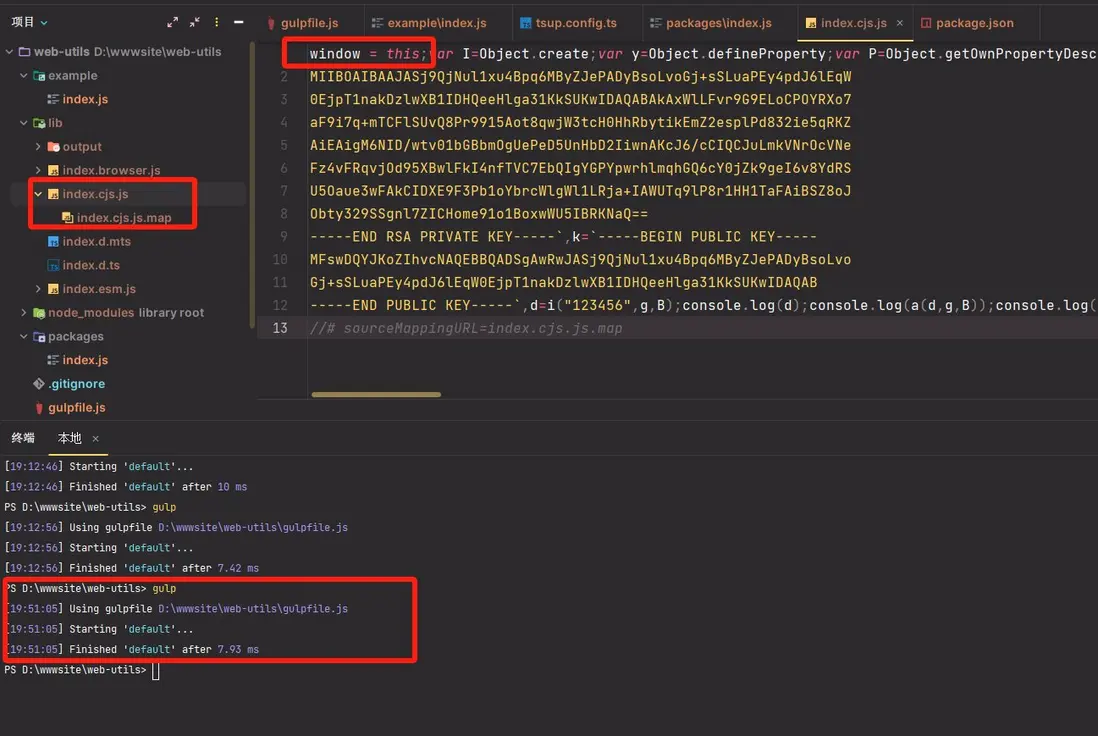Open index.d.ts file
Viewport: 1098px width, 736px height.
[91, 265]
